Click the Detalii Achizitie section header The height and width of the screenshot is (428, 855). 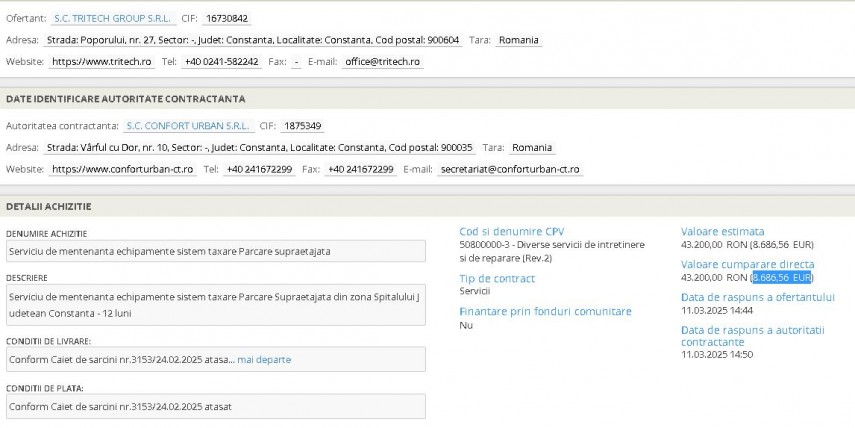tap(49, 205)
